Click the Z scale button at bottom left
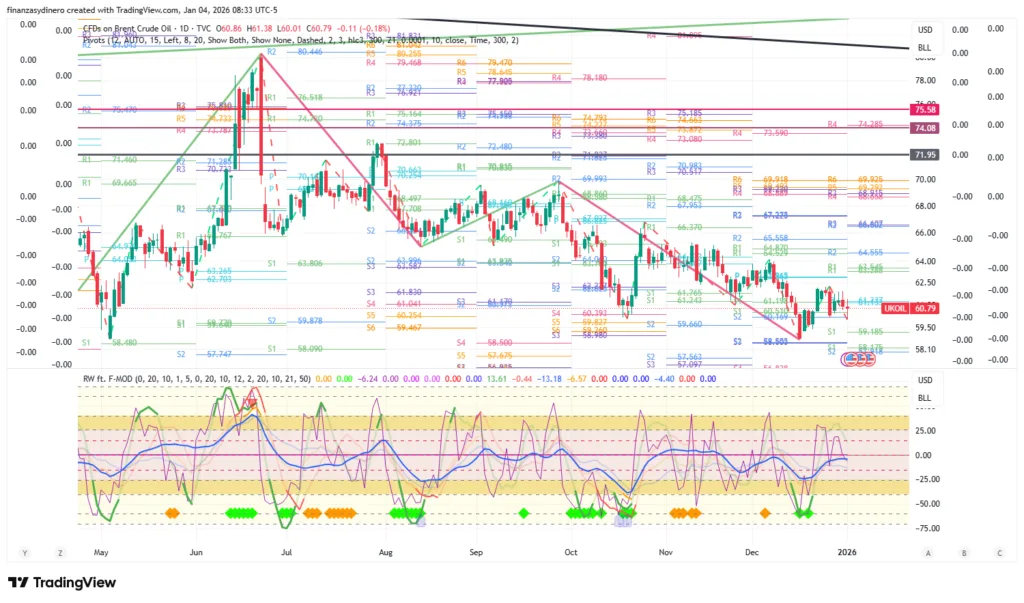Screen dimensions: 1024x603 pyautogui.click(x=61, y=553)
